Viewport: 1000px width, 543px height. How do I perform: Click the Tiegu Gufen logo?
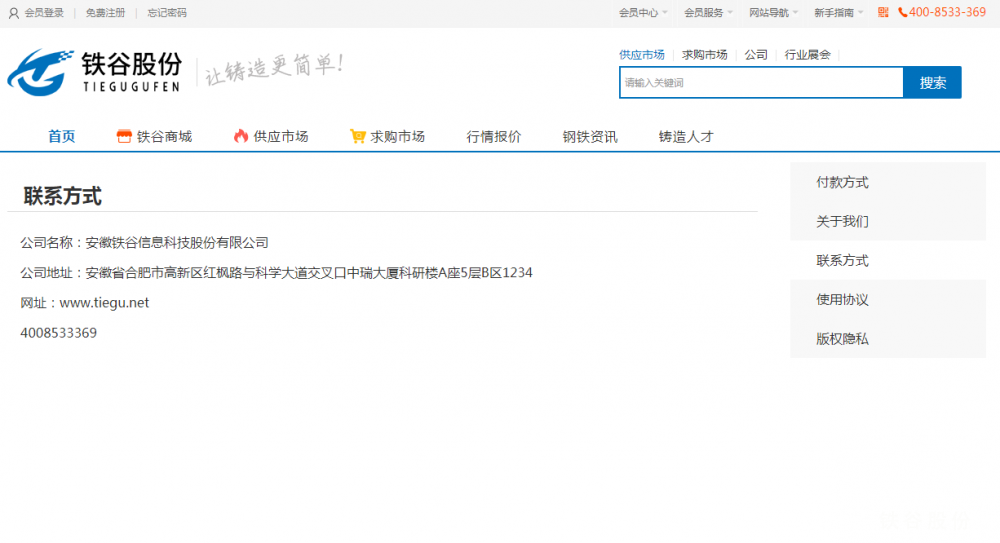coord(95,71)
